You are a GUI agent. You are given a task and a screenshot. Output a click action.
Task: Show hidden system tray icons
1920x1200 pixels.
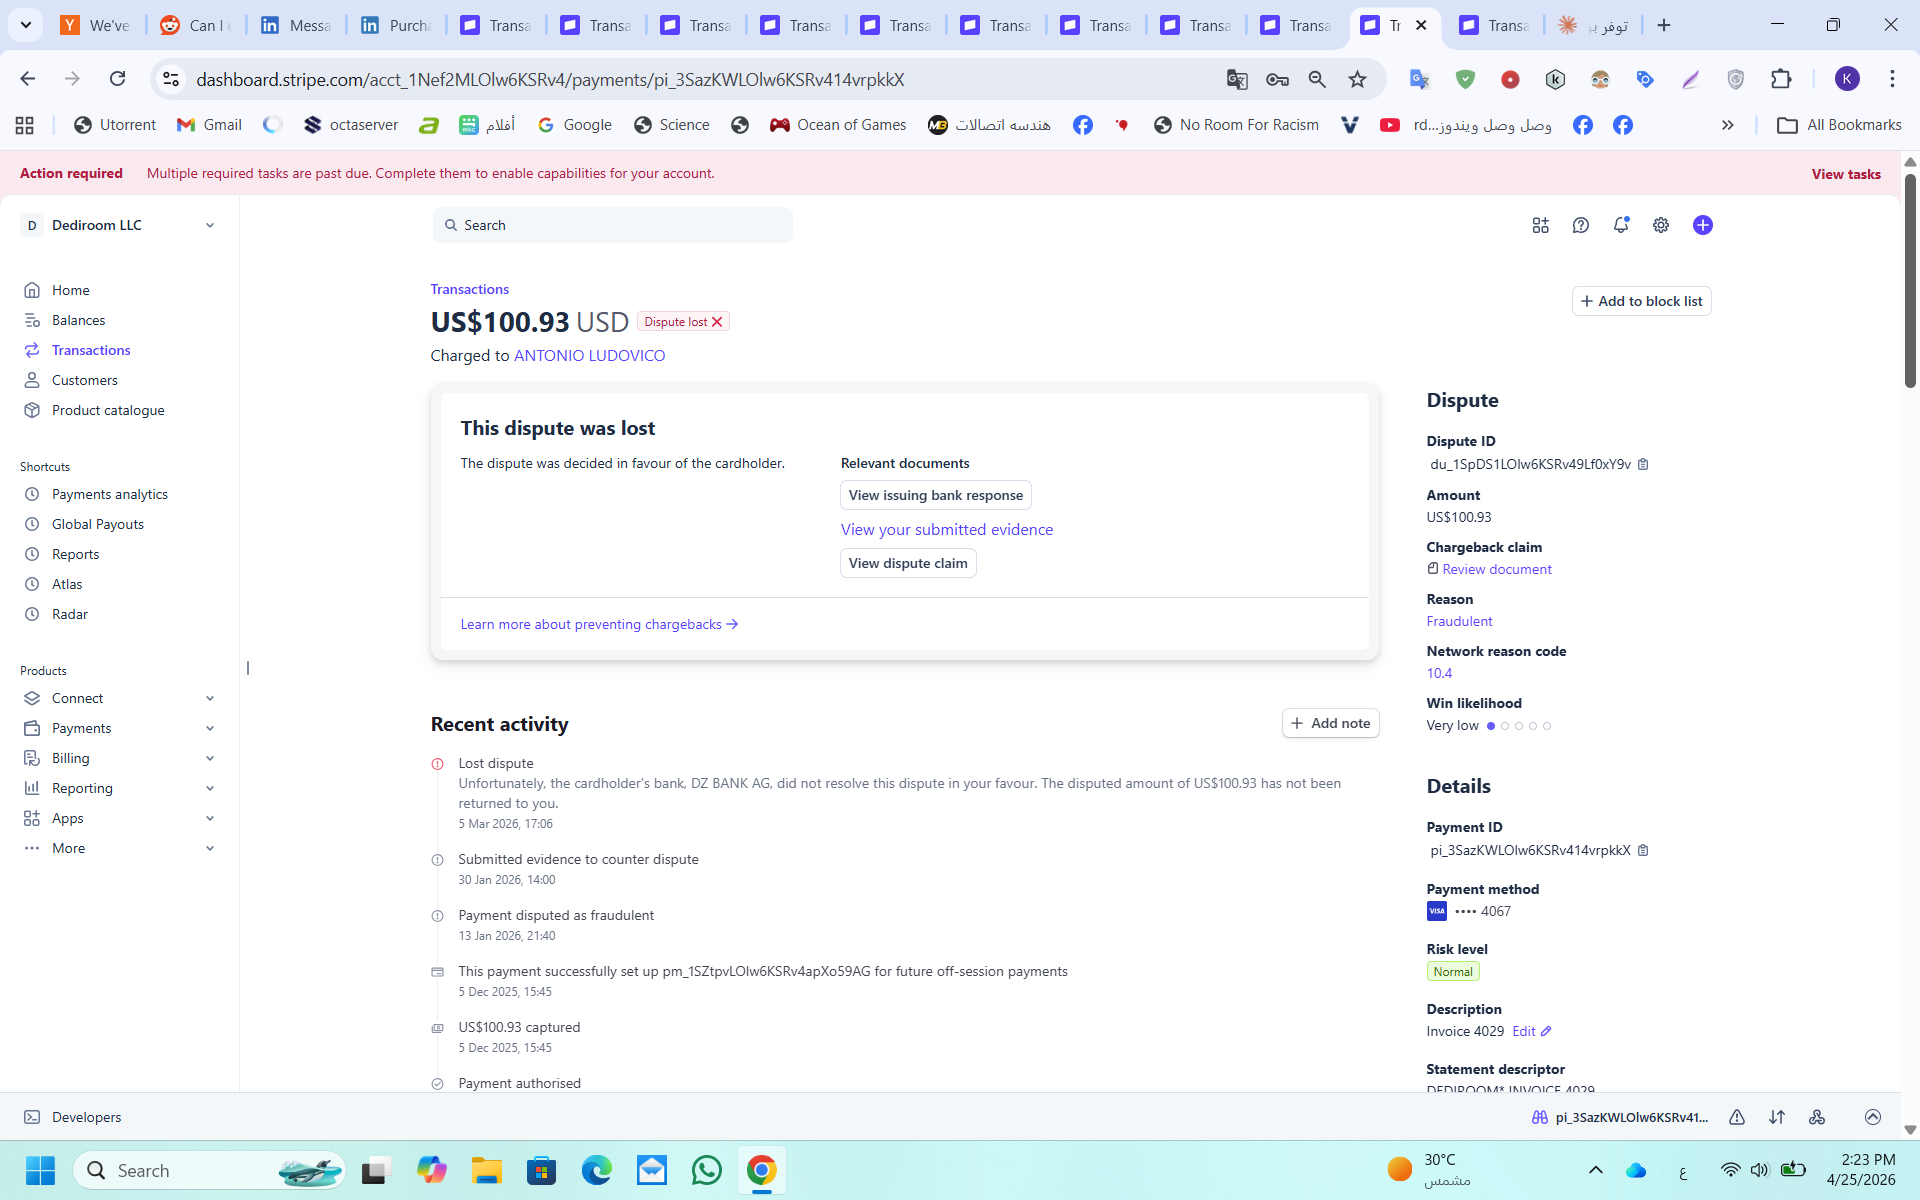pos(1596,1170)
